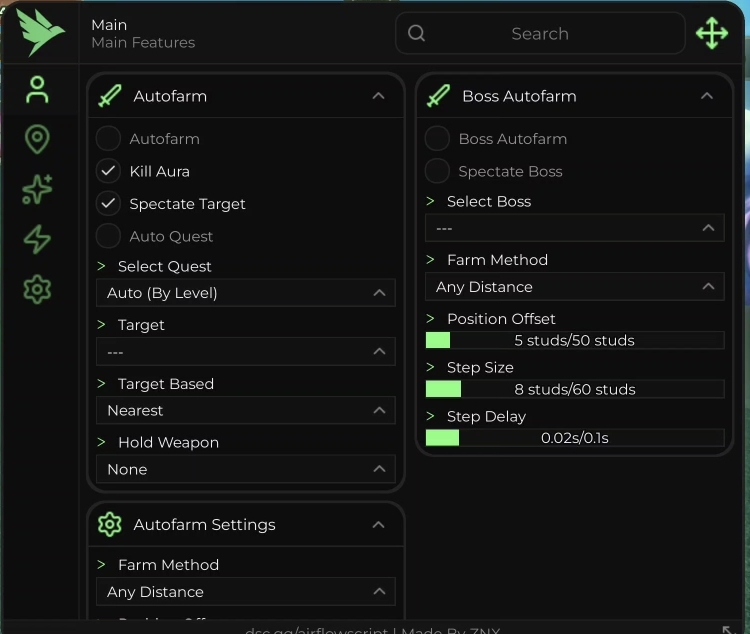Click the four-arrow move icon
Image resolution: width=750 pixels, height=634 pixels.
[x=711, y=33]
